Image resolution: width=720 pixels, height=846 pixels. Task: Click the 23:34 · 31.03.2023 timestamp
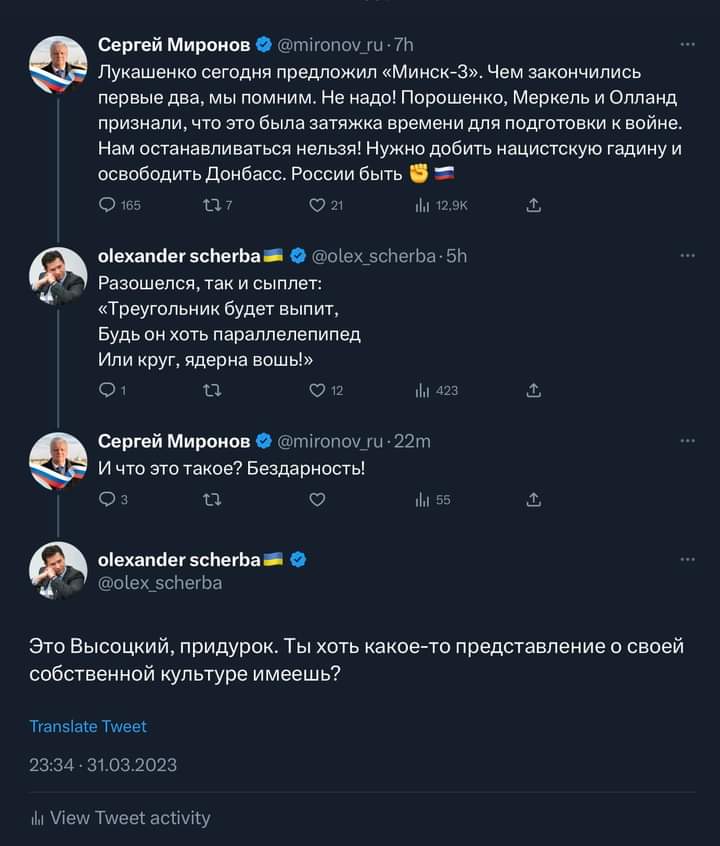[103, 765]
